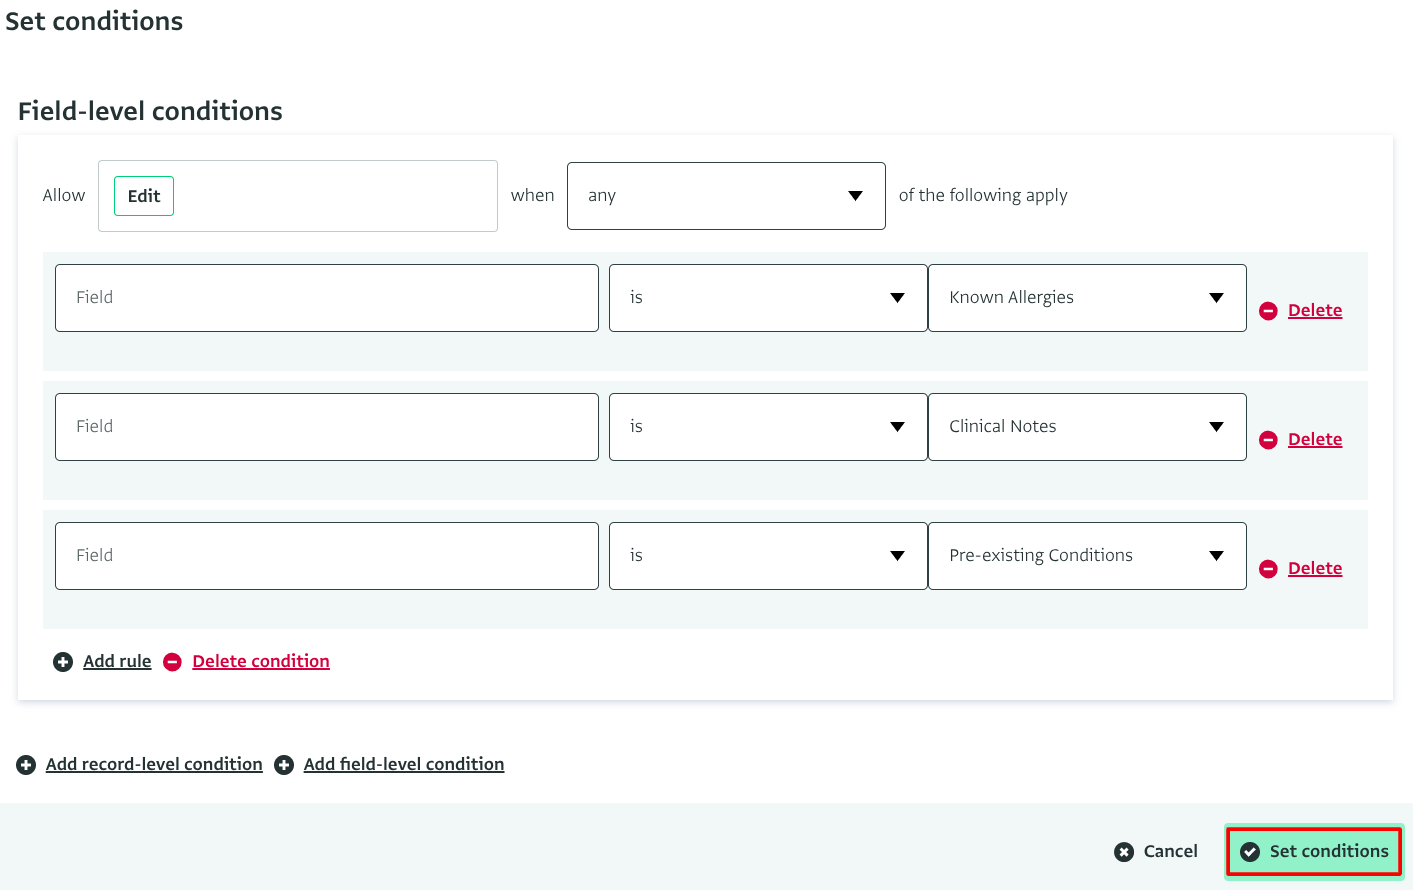Select the Edit permission chip
This screenshot has width=1413, height=890.
(x=144, y=196)
